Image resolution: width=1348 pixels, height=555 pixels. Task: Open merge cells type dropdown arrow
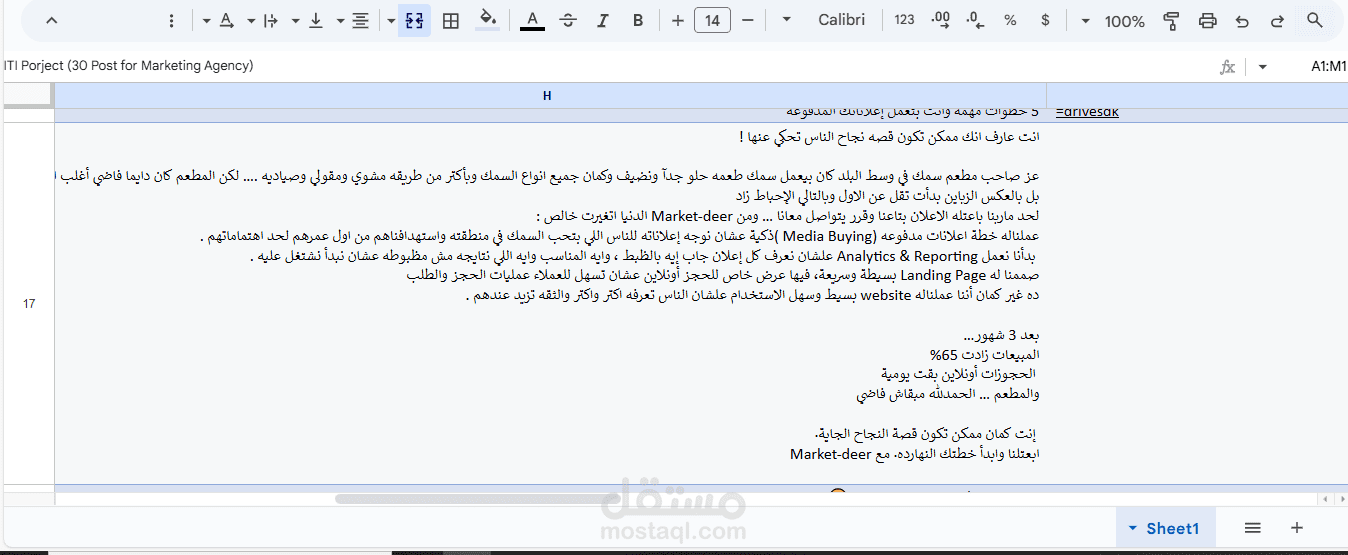click(391, 21)
